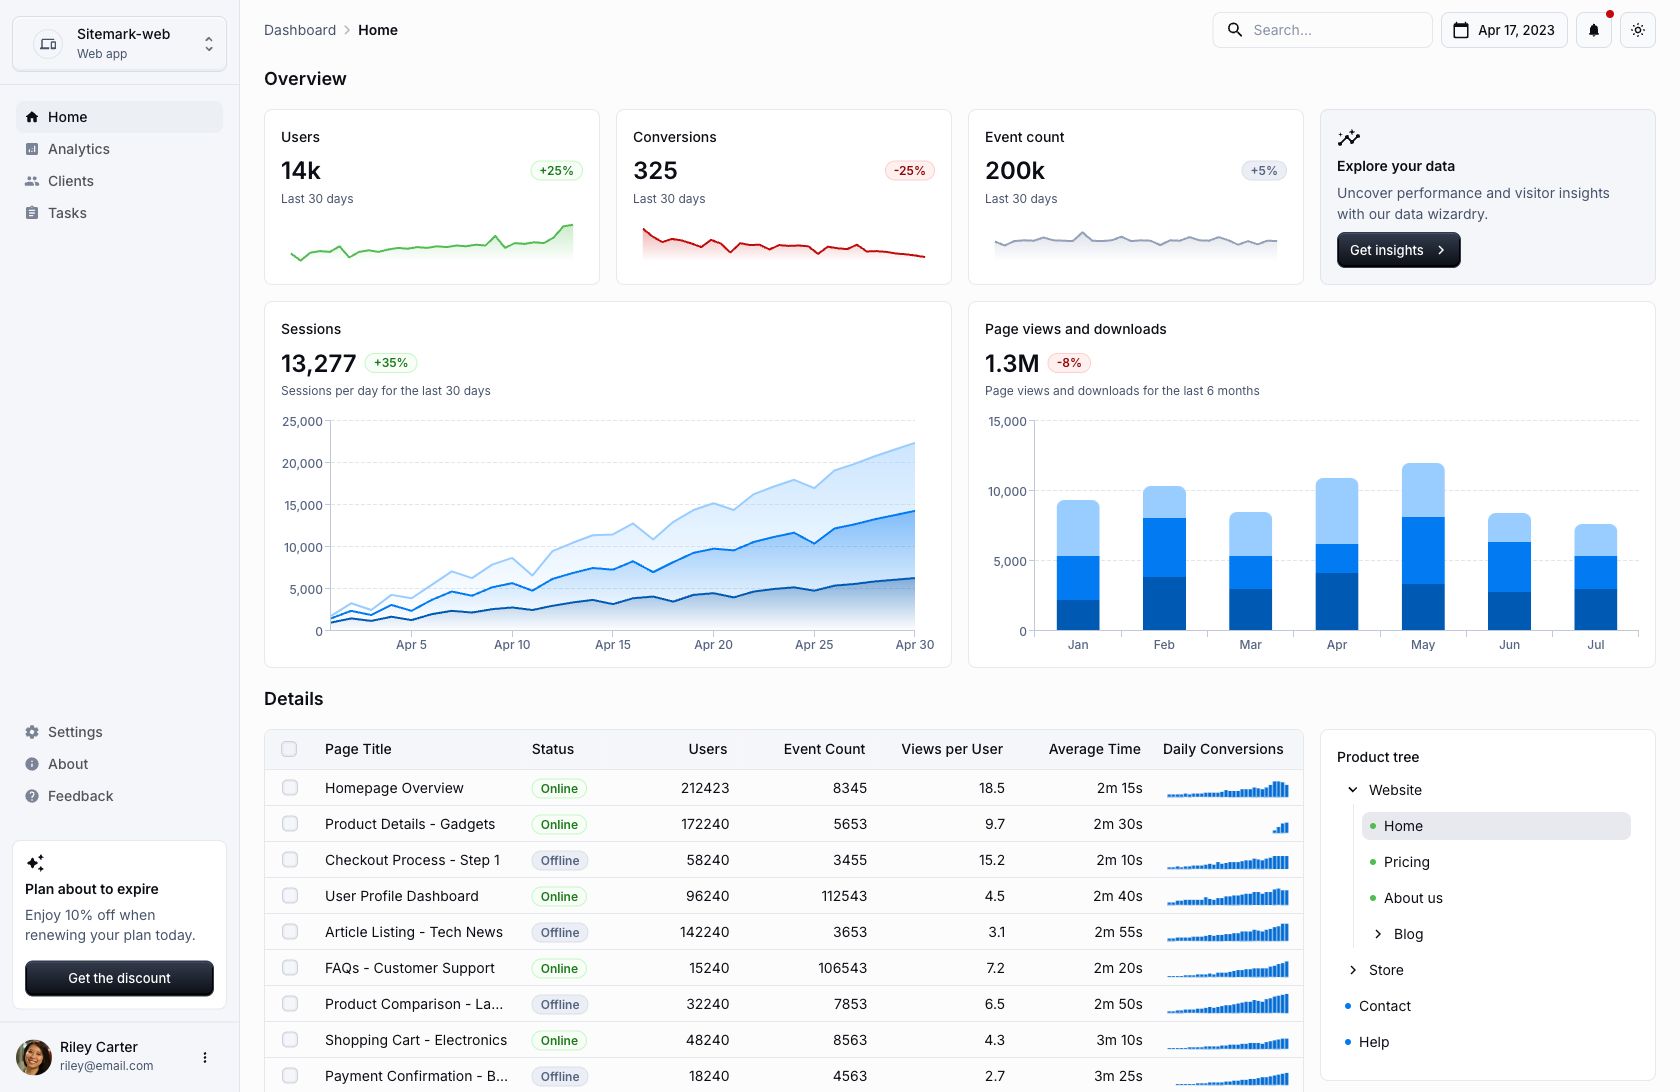Open the Sitemark-web project selector dropdown
The height and width of the screenshot is (1092, 1680).
(x=119, y=44)
